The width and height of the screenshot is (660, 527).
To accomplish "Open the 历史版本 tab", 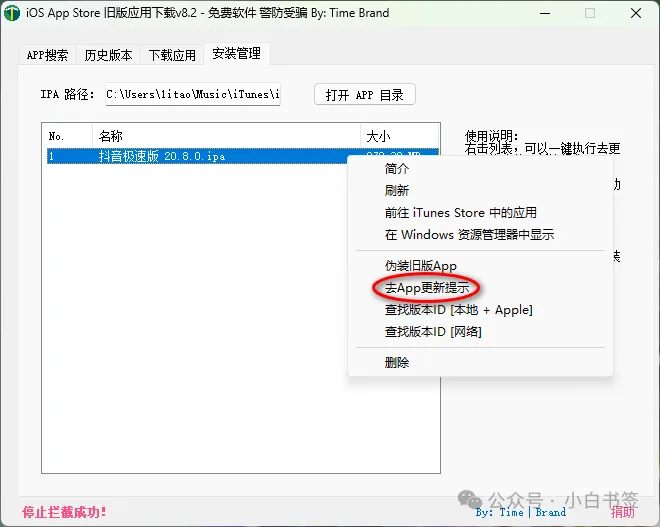I will [108, 55].
